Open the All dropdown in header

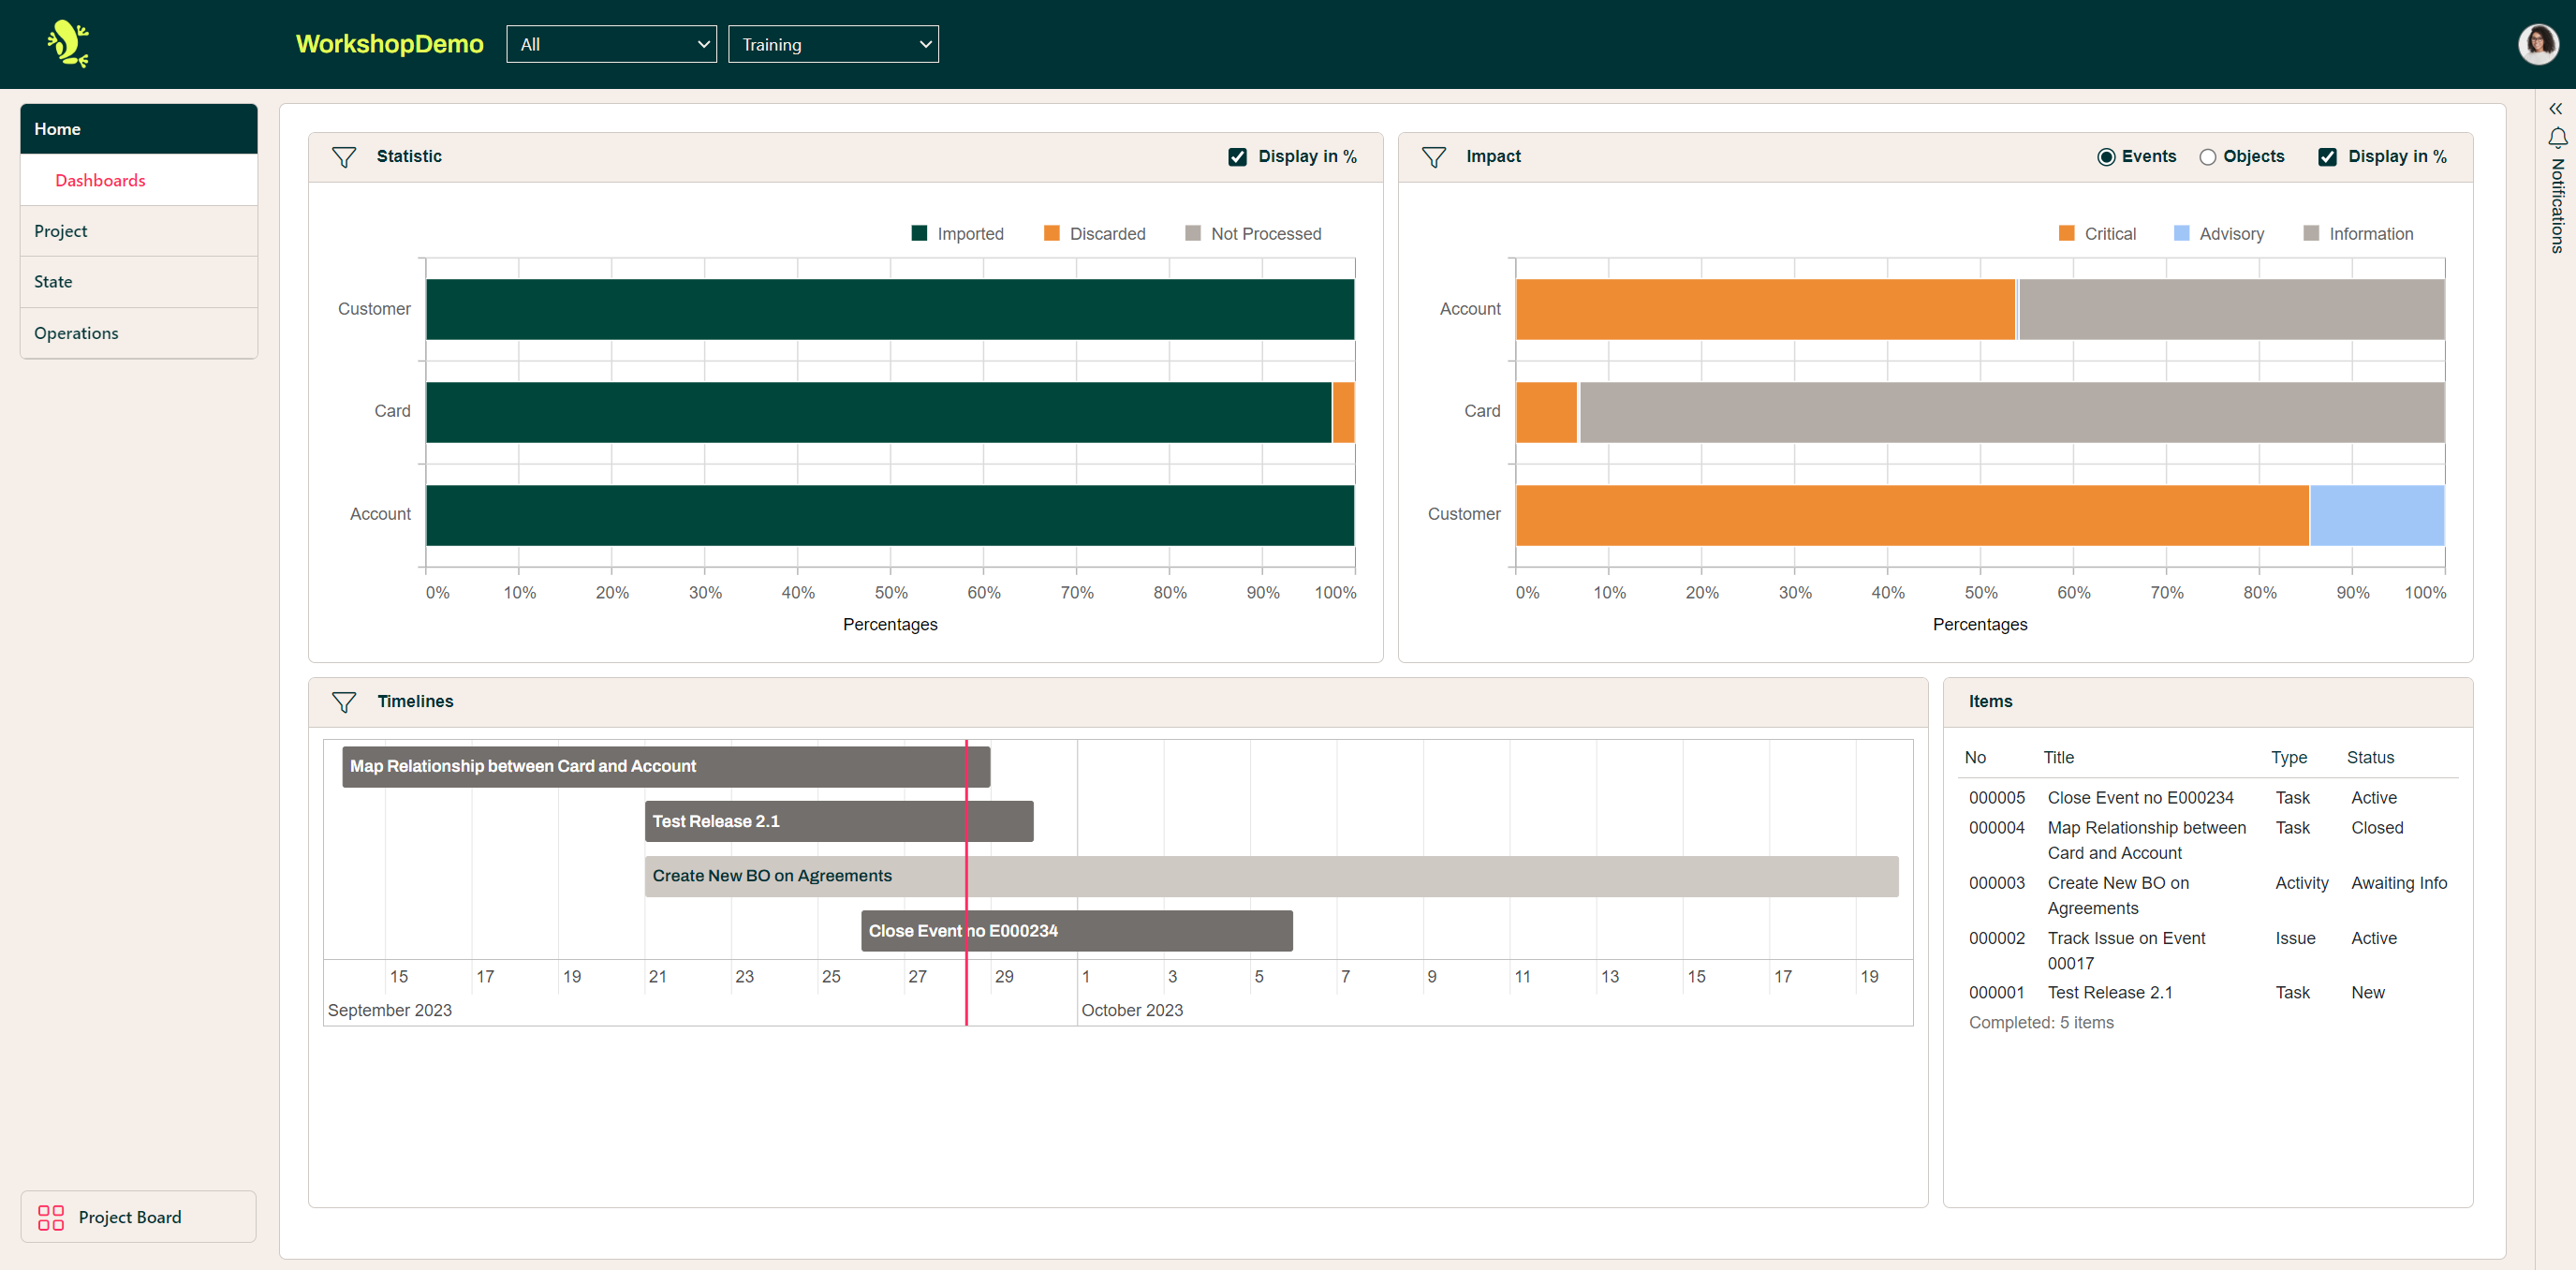611,44
